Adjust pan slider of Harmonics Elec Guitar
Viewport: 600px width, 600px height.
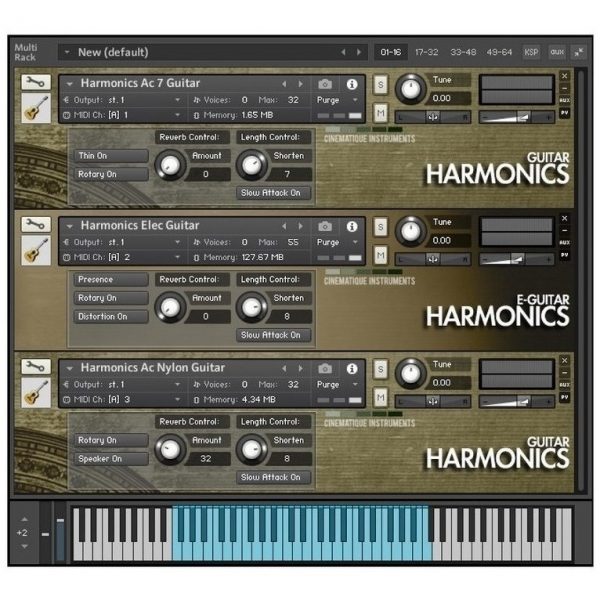point(432,259)
